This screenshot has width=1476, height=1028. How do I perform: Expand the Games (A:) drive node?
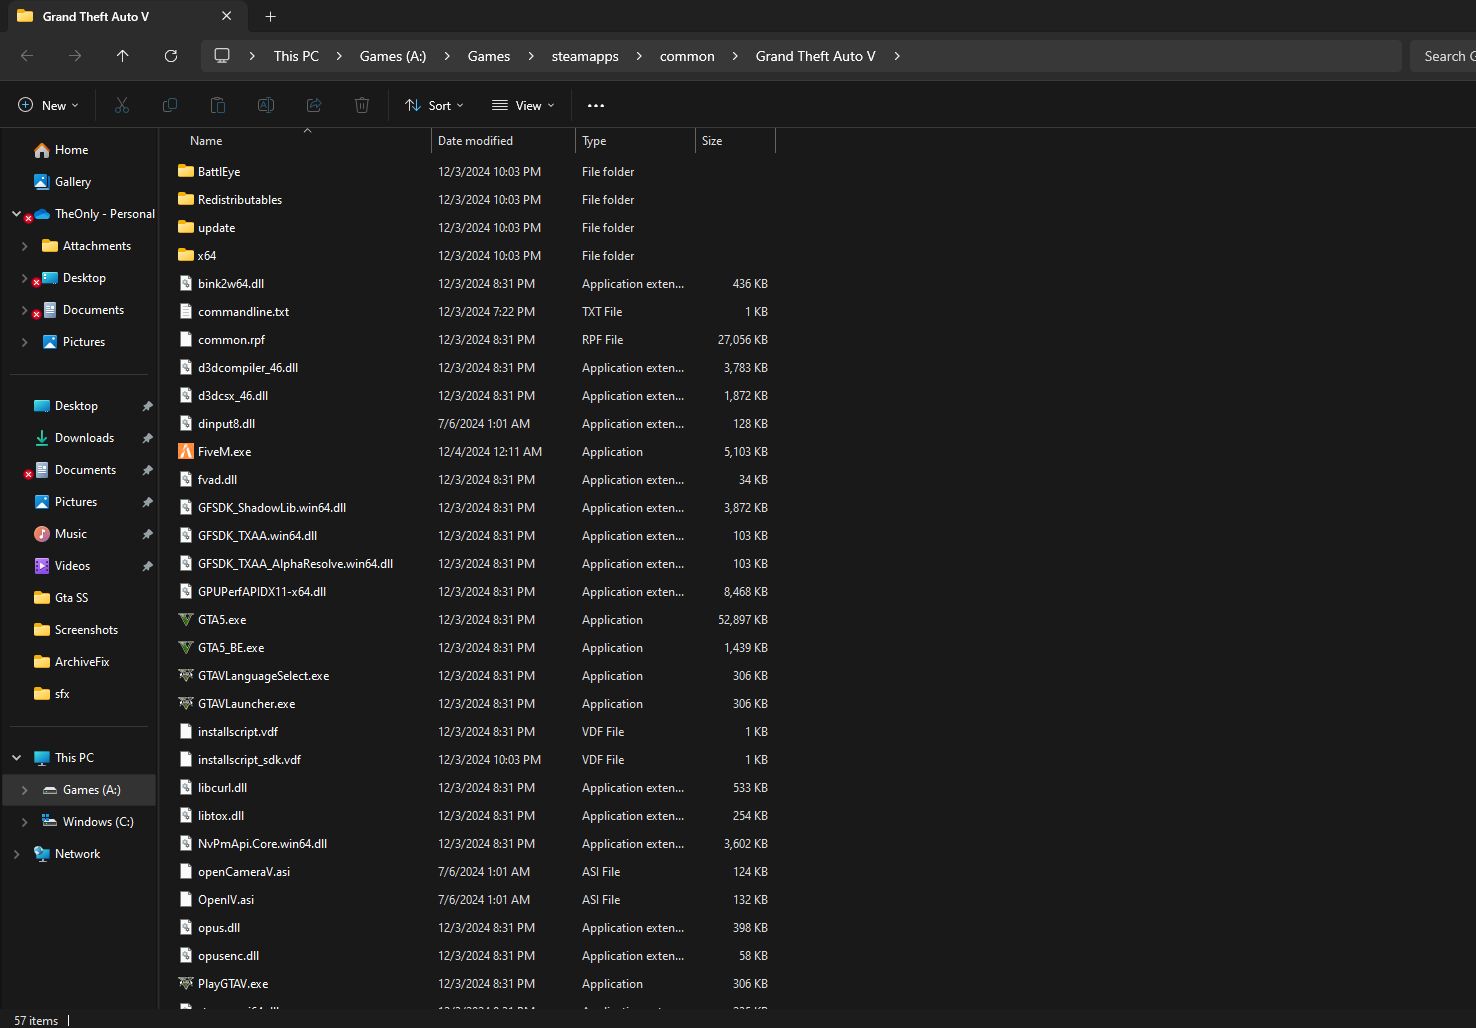(24, 790)
